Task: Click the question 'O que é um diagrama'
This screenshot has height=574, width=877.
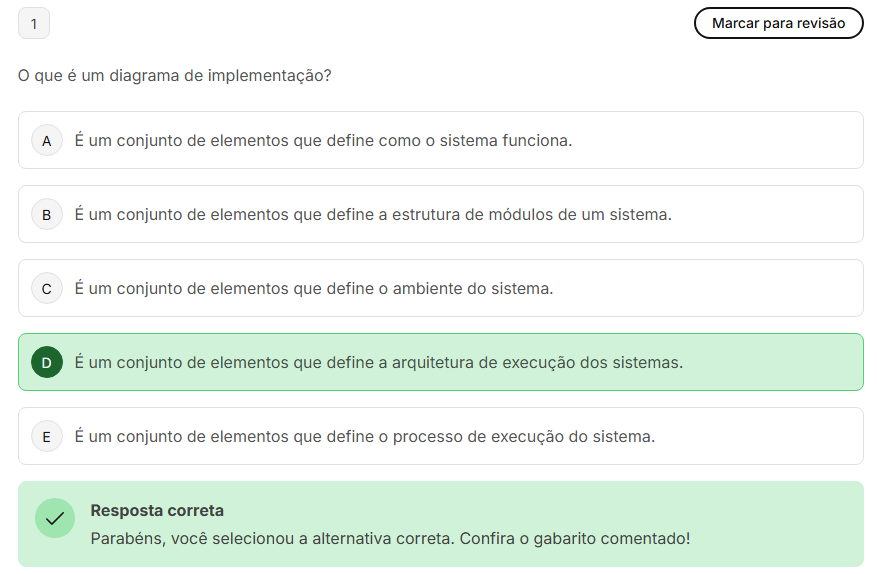Action: coord(98,76)
